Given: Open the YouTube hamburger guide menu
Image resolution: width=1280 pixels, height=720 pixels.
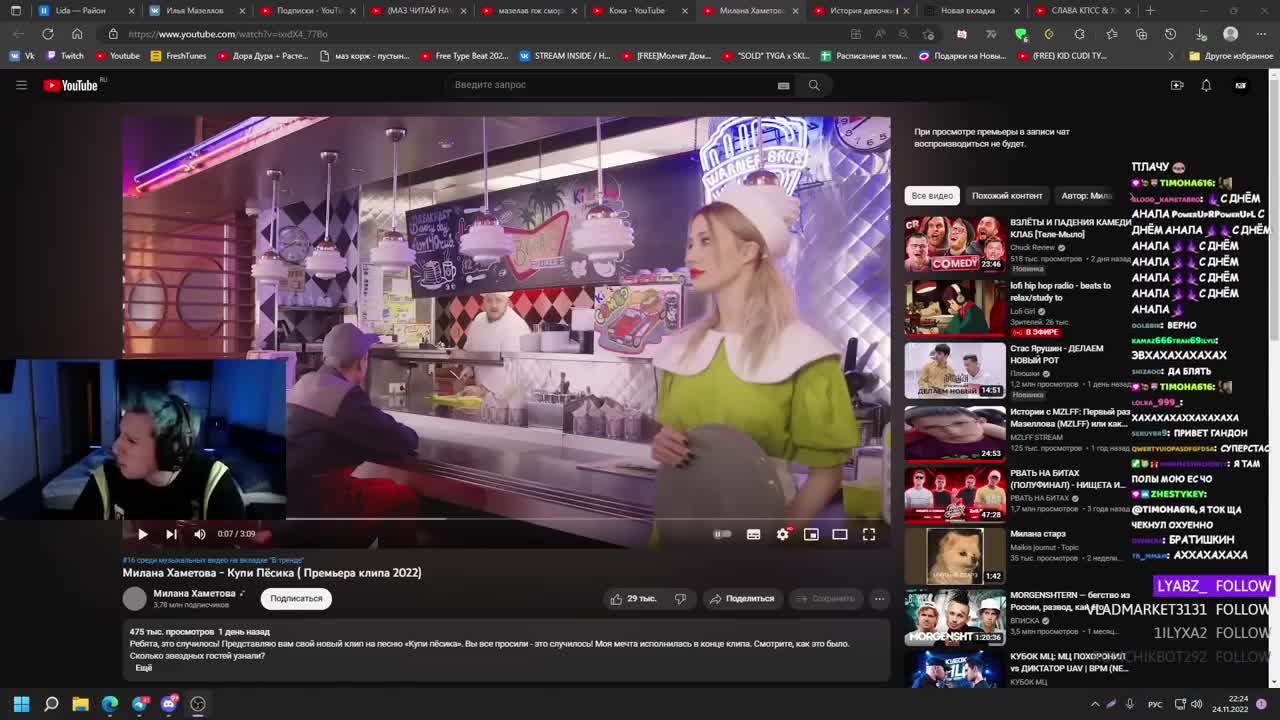Looking at the screenshot, I should click(21, 85).
